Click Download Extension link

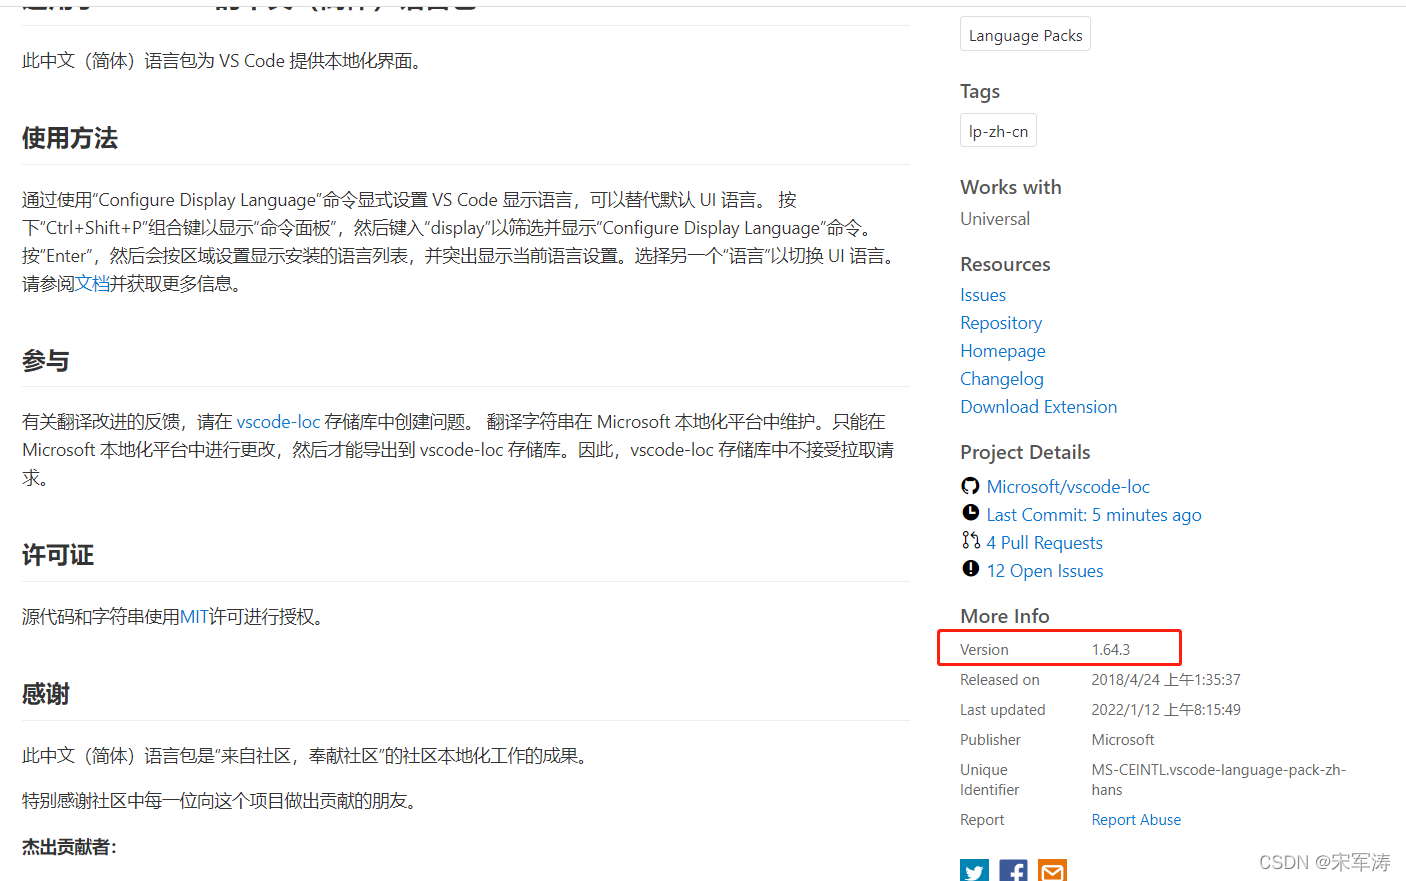click(1039, 407)
